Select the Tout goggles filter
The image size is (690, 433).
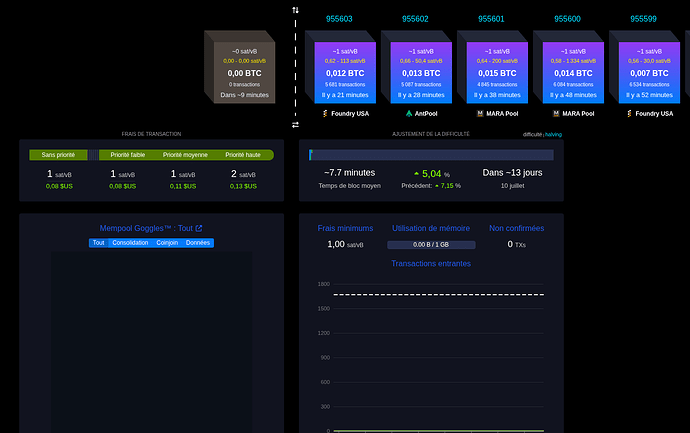pyautogui.click(x=99, y=243)
